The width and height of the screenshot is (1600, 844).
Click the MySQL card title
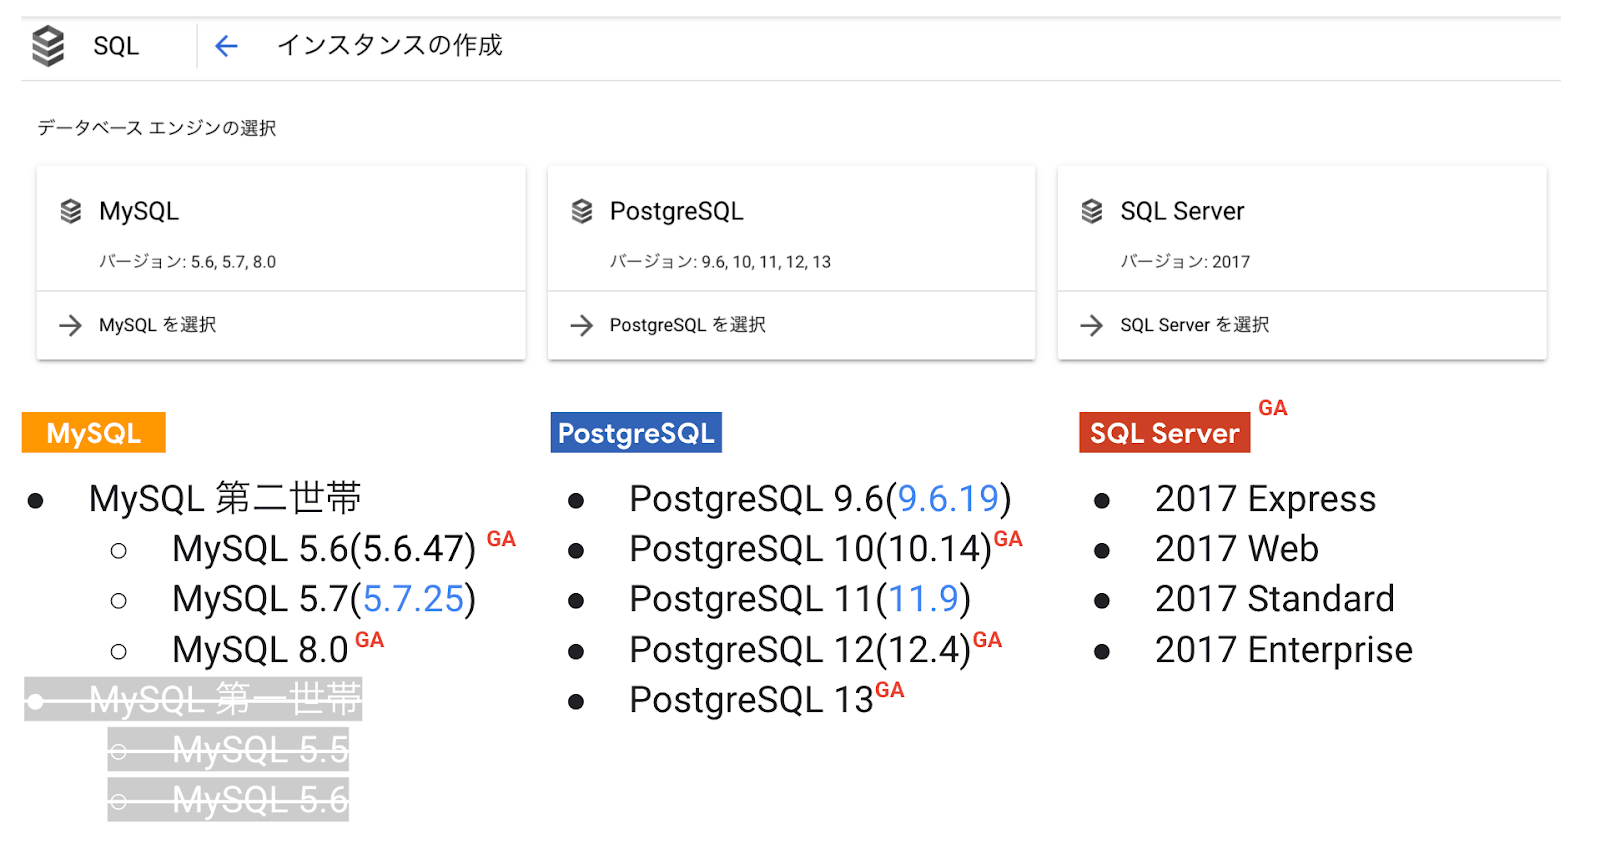(x=139, y=211)
